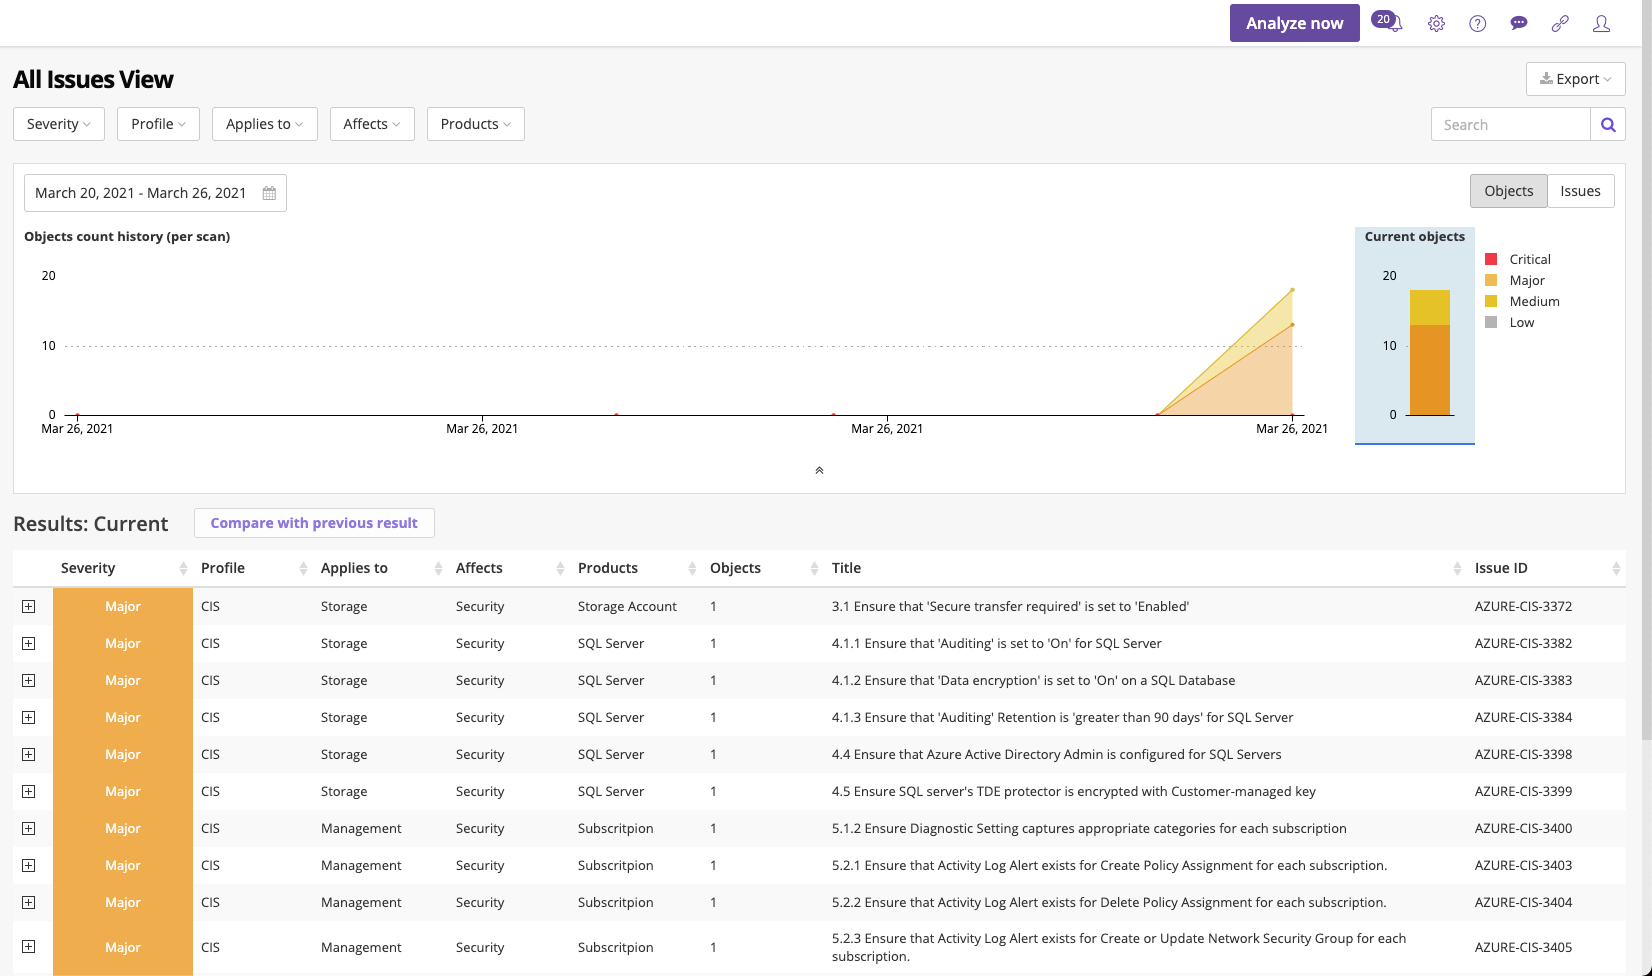Screen dimensions: 1652x976
Task: Toggle Critical series in chart legend
Action: click(x=1518, y=259)
